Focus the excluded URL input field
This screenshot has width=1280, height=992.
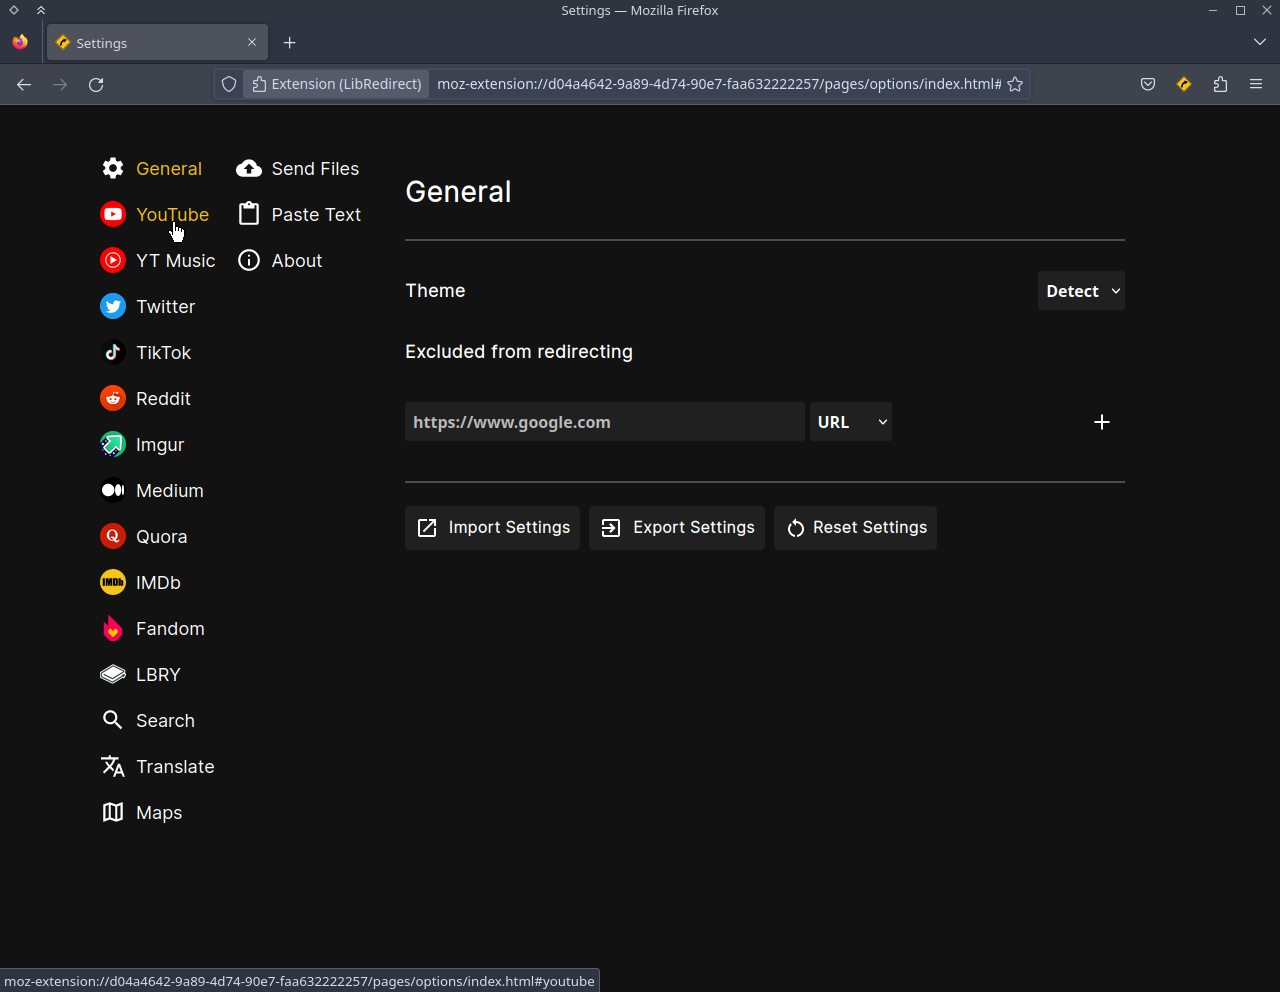coord(605,422)
